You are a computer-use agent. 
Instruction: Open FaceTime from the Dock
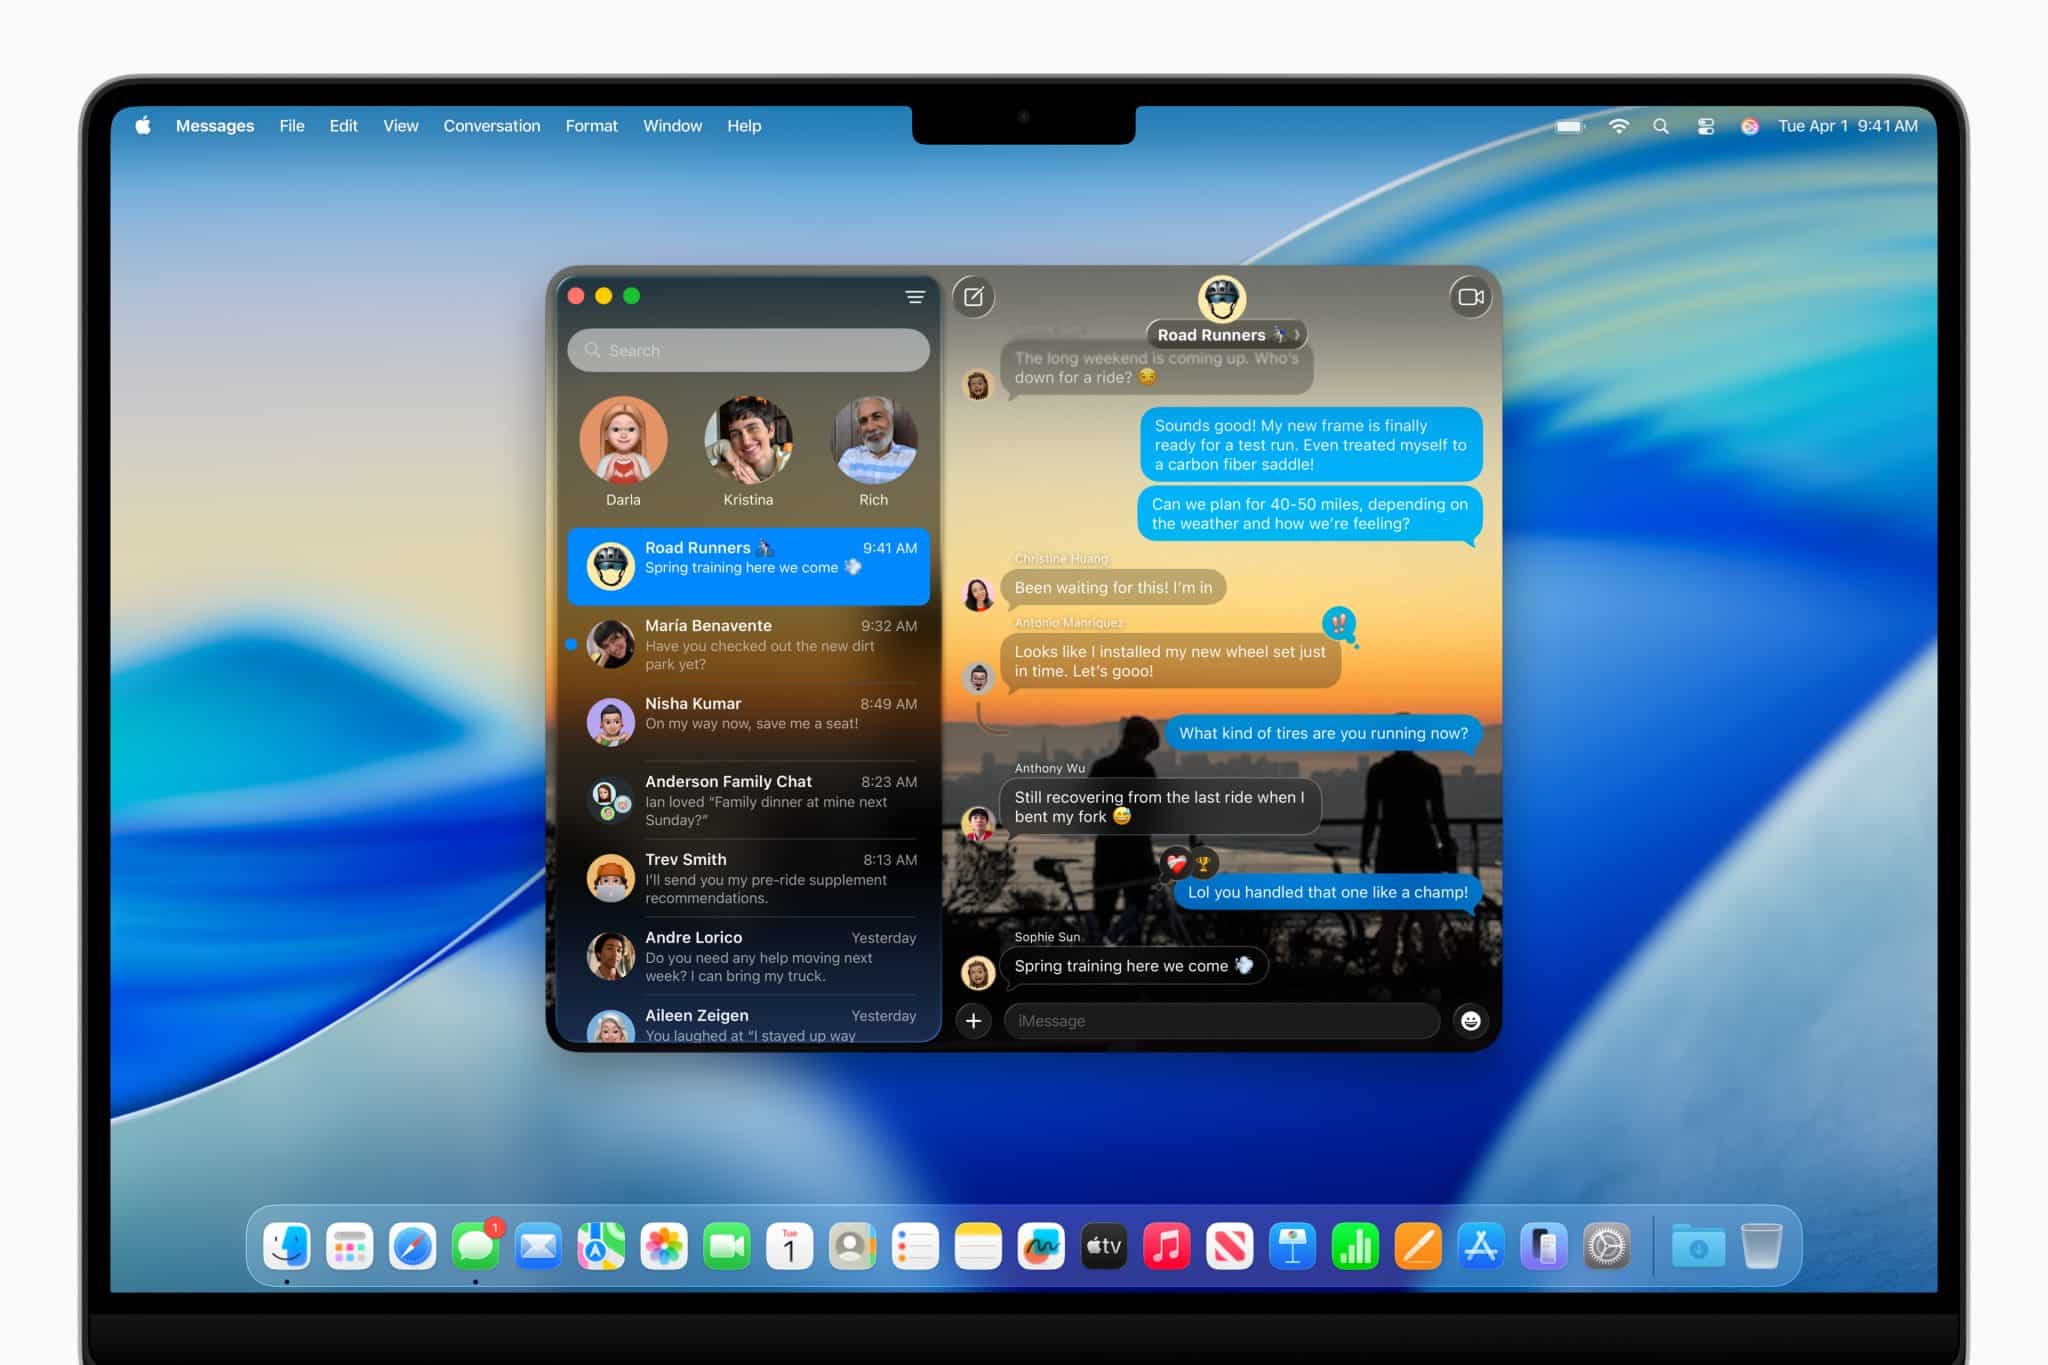tap(726, 1245)
